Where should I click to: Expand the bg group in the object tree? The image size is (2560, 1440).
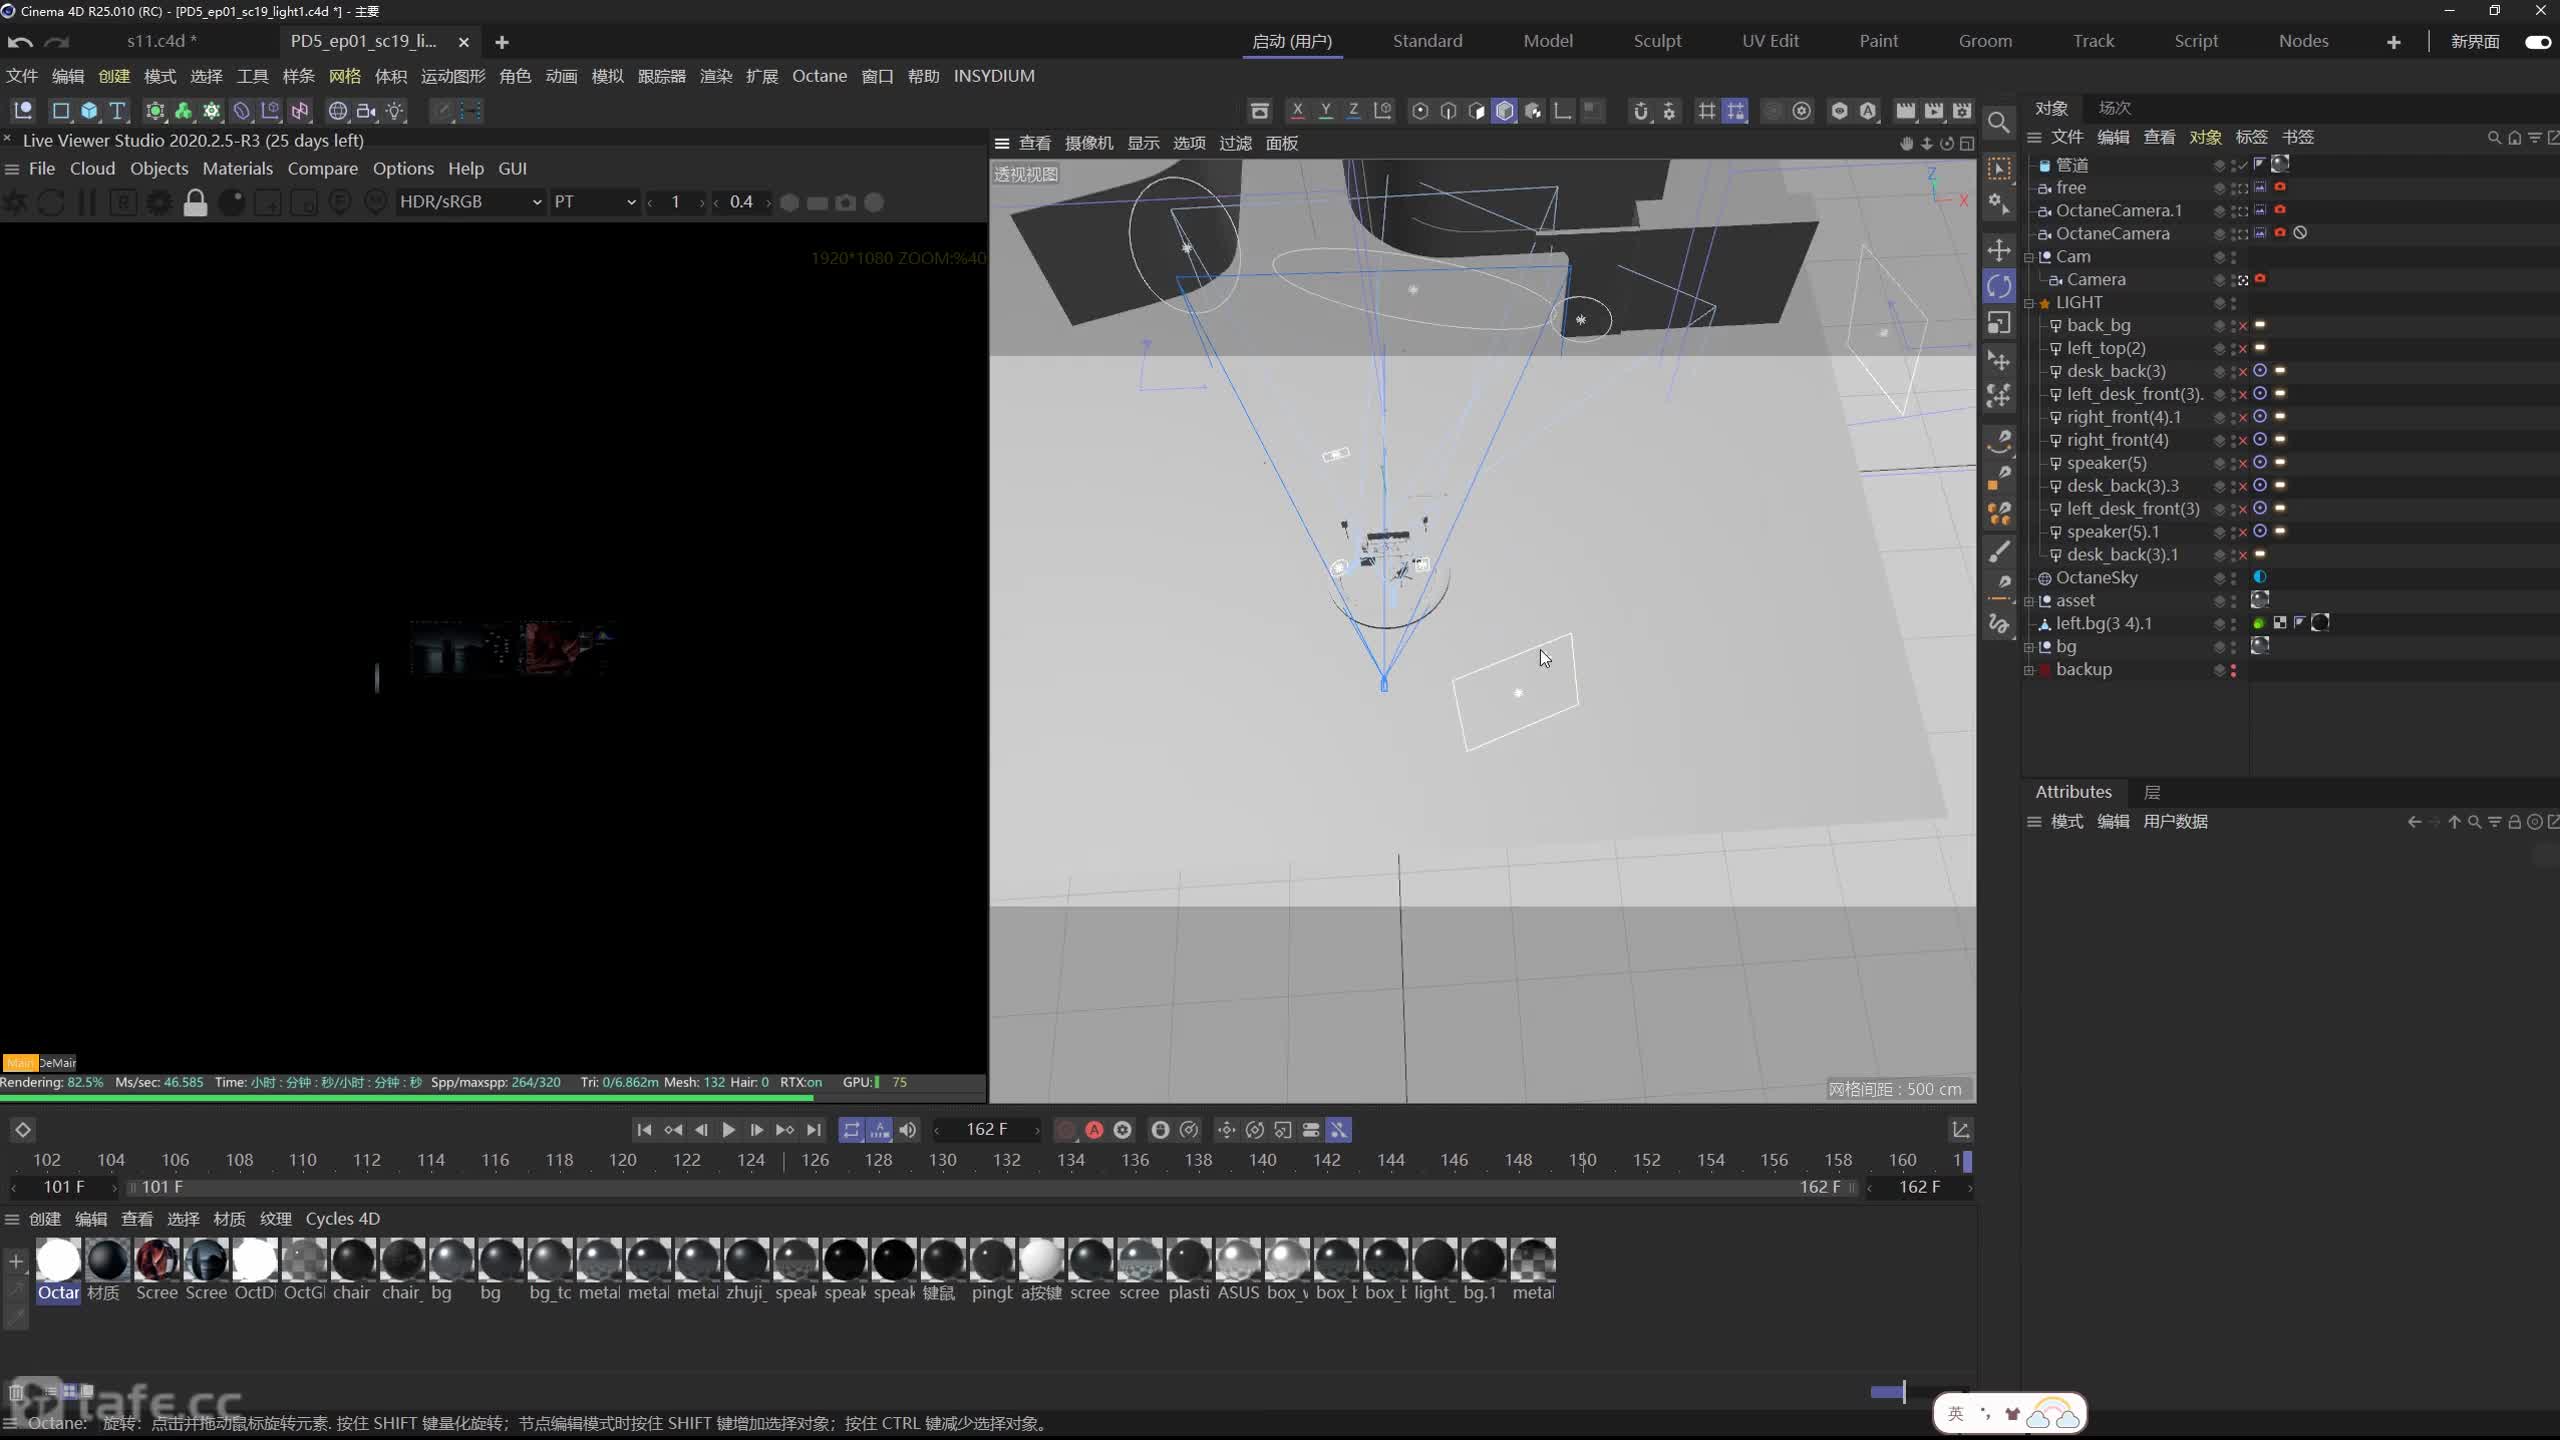pyautogui.click(x=2029, y=647)
